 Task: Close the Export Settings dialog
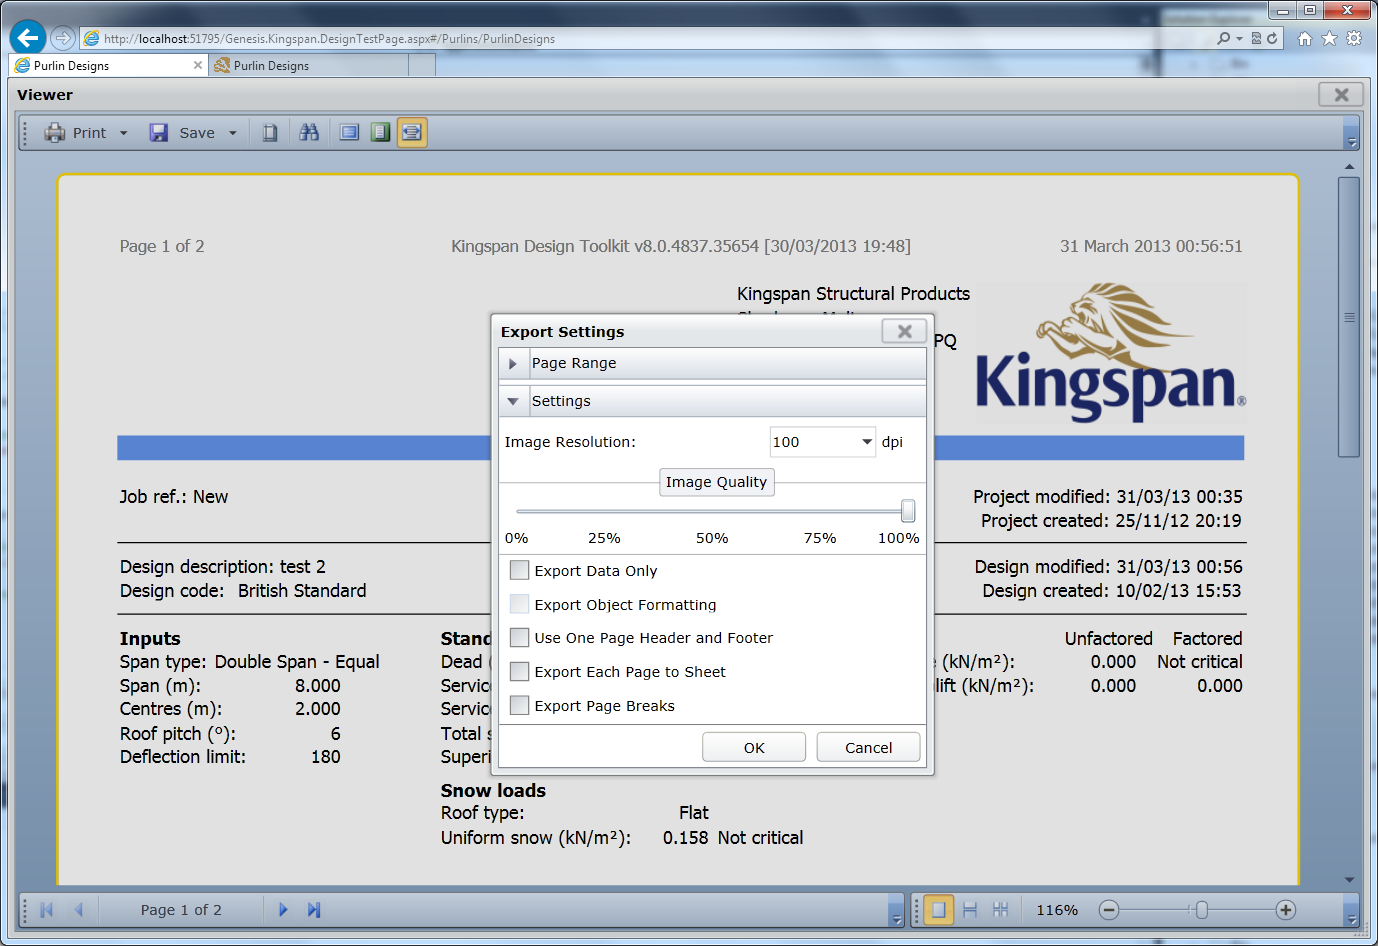click(904, 331)
